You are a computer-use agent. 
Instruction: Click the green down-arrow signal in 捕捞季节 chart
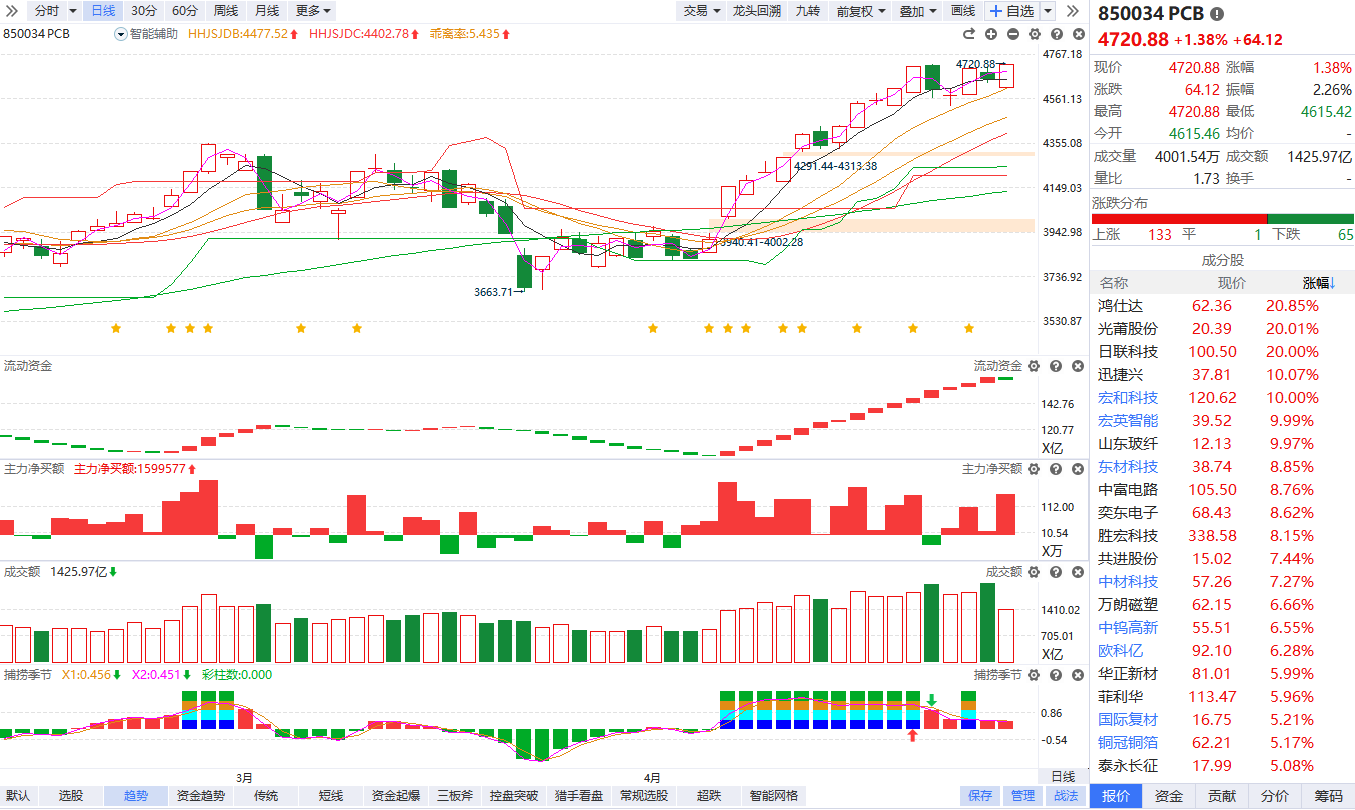(x=931, y=700)
